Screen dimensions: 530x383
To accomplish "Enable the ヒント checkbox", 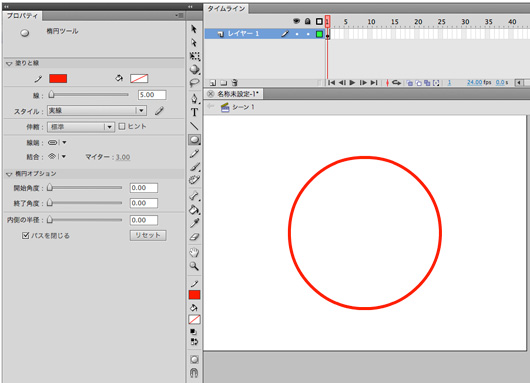I will (122, 126).
